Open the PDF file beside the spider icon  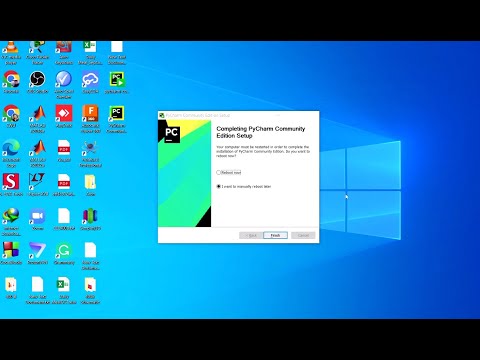tap(64, 151)
